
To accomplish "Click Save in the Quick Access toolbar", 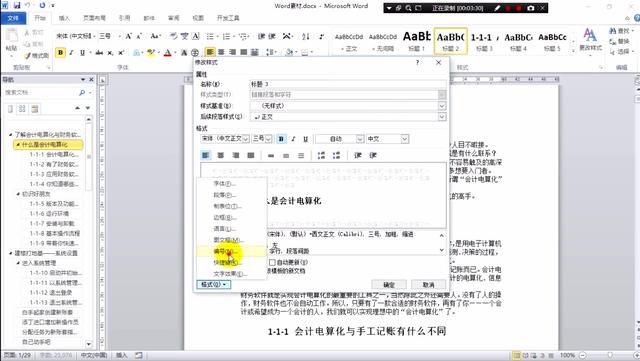I will tap(17, 6).
